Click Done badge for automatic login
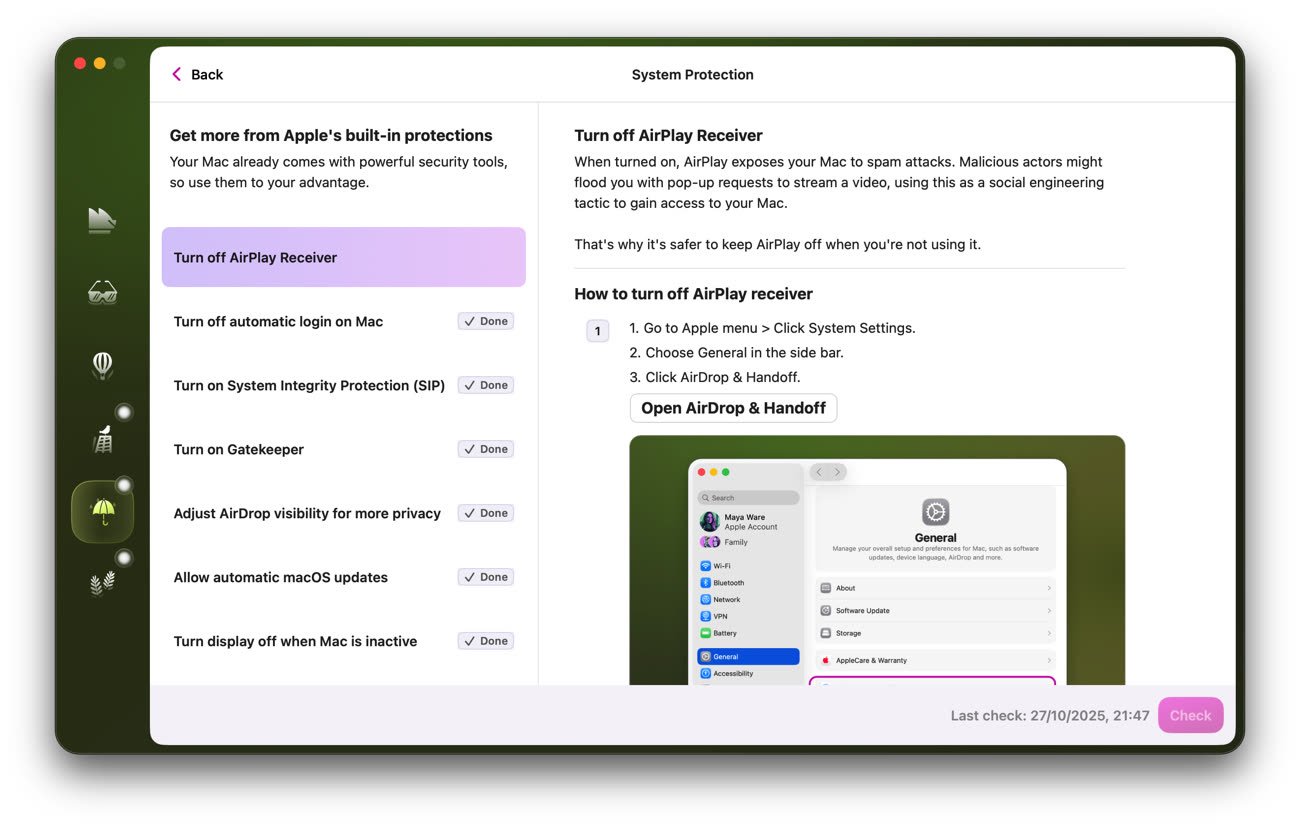1300x827 pixels. (485, 321)
